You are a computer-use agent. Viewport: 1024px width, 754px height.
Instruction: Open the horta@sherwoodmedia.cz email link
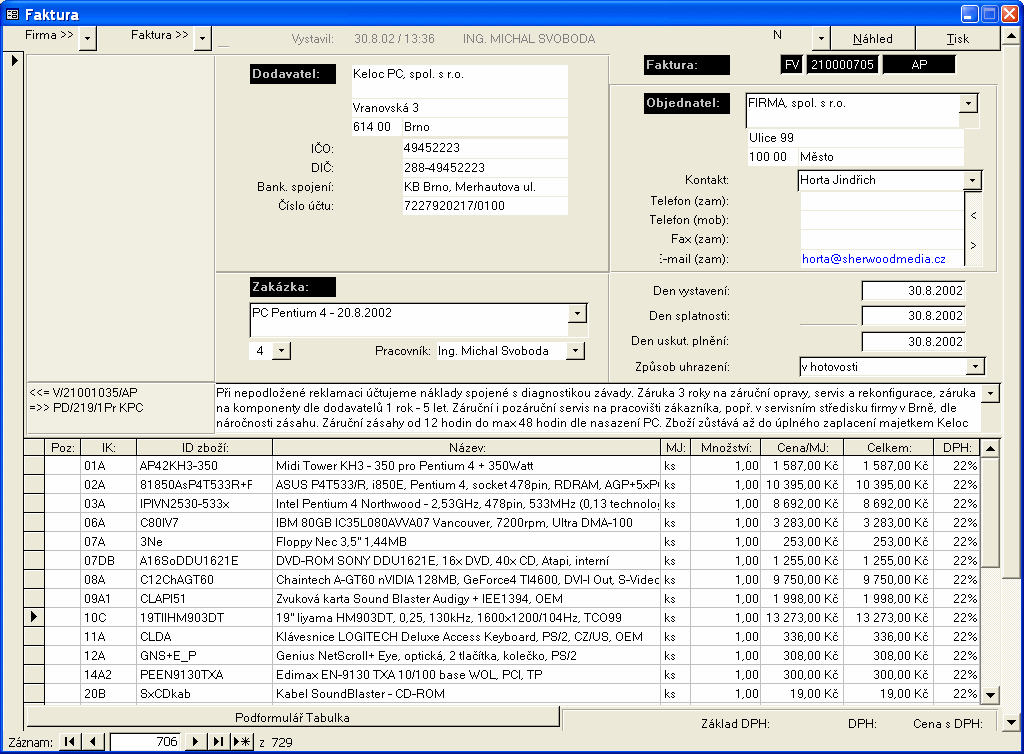coord(873,259)
